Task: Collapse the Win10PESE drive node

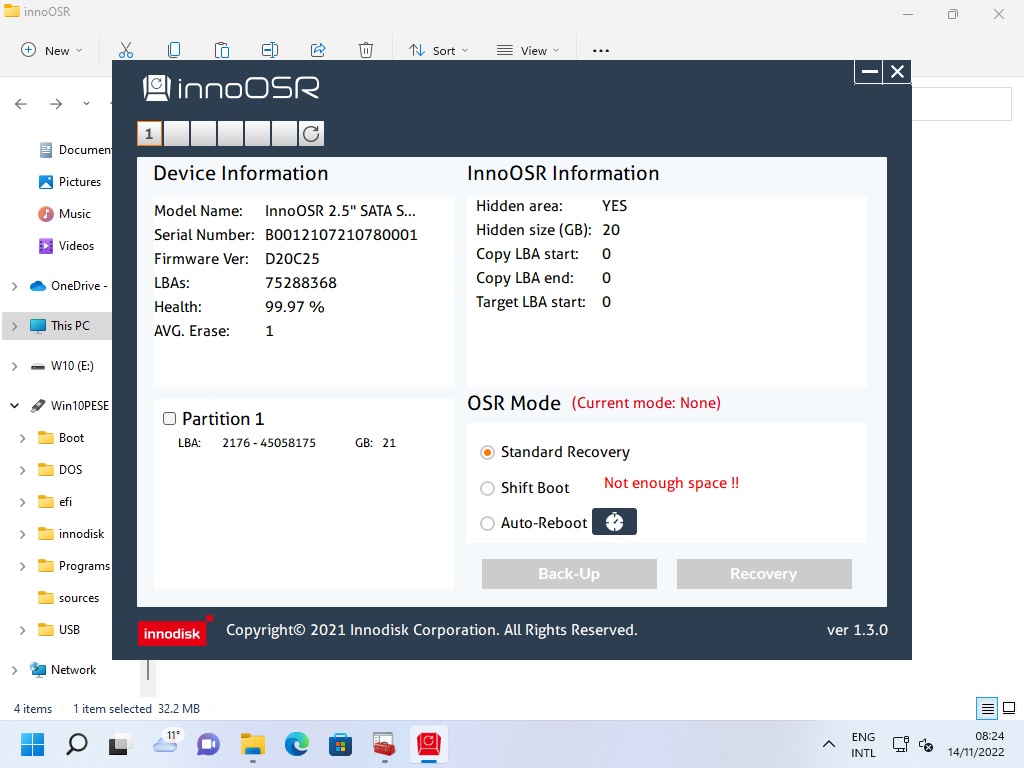Action: 15,406
